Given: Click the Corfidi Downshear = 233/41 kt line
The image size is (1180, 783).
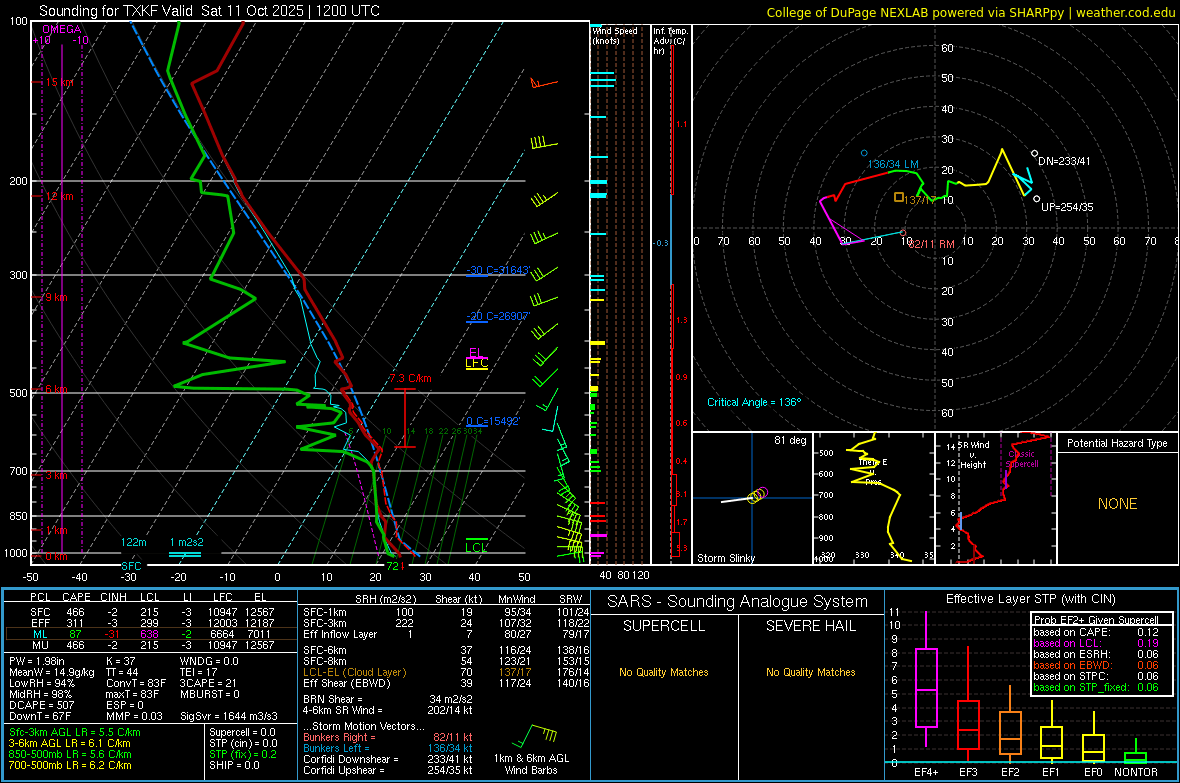Looking at the screenshot, I should tap(388, 759).
